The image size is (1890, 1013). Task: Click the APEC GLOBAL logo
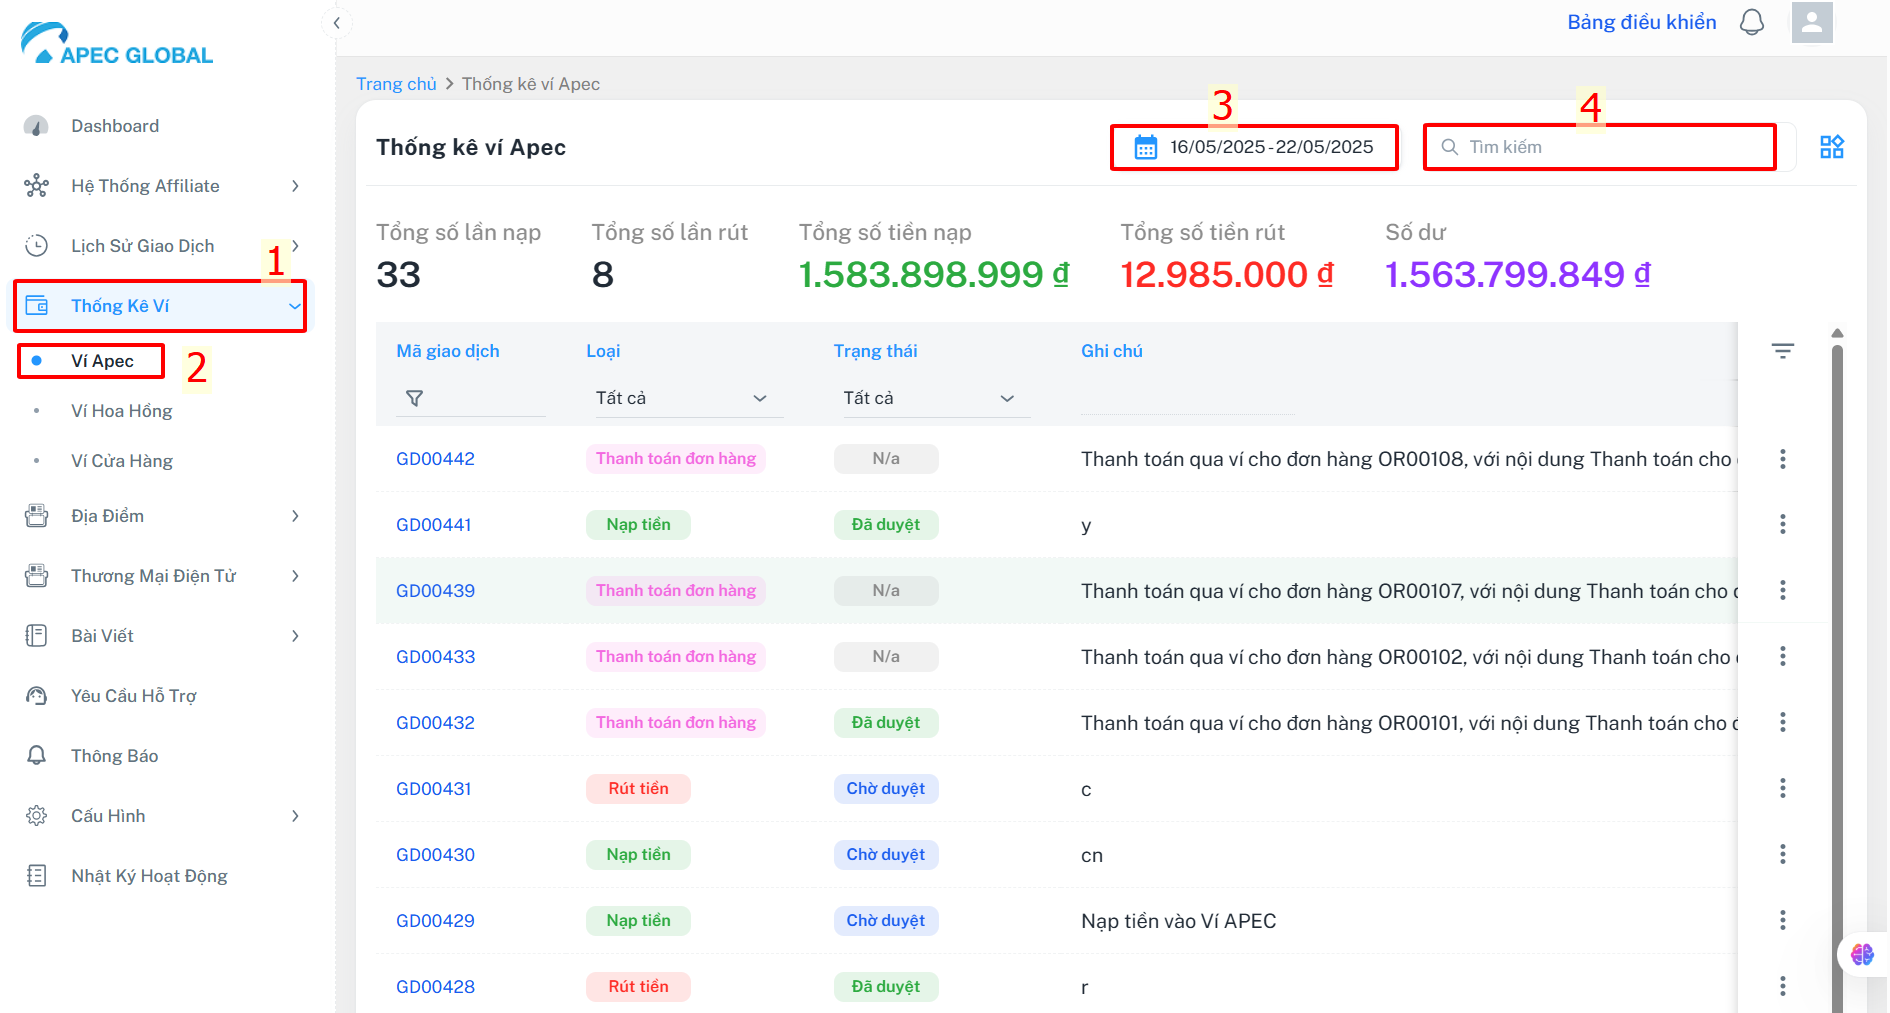click(117, 43)
